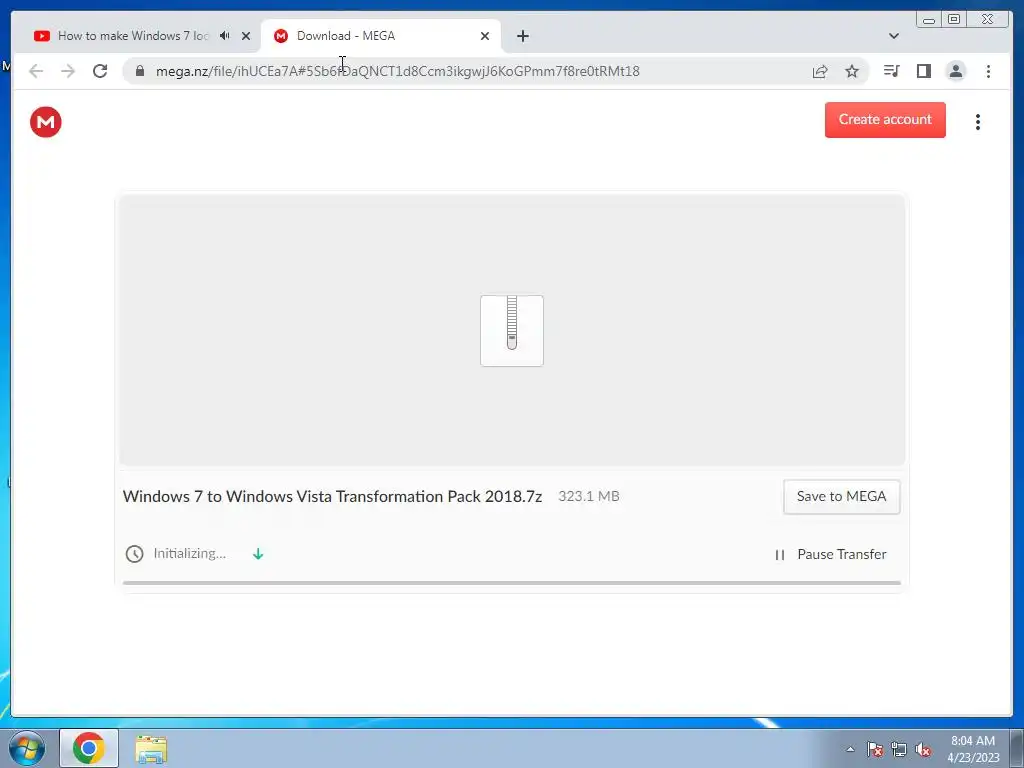Click the file name Windows 7 to Windows Vista Transformation Pack
Image resolution: width=1024 pixels, height=768 pixels.
pyautogui.click(x=332, y=496)
